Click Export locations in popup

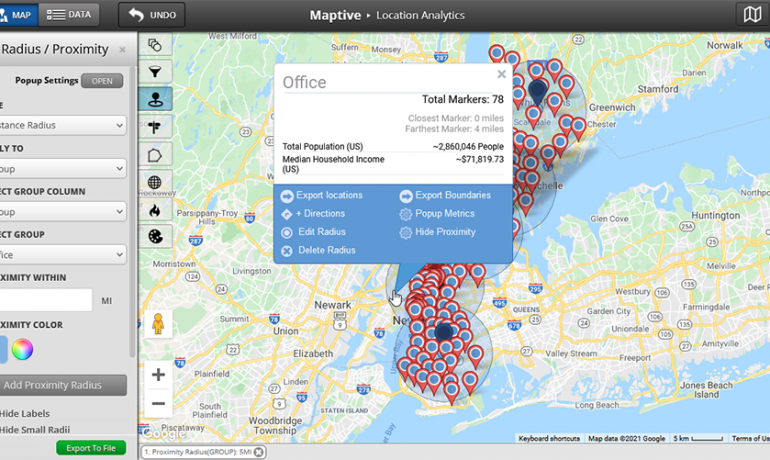[329, 195]
